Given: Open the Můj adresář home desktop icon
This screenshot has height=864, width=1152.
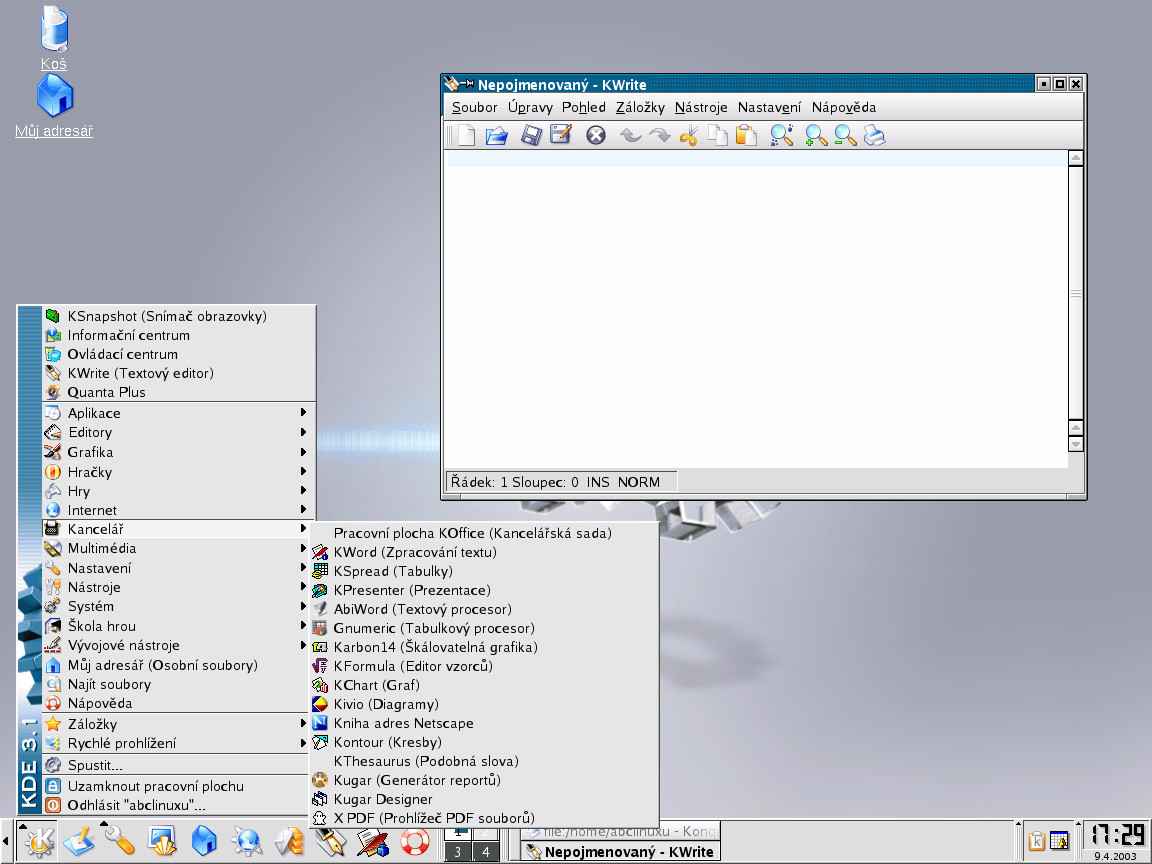Looking at the screenshot, I should pyautogui.click(x=54, y=107).
